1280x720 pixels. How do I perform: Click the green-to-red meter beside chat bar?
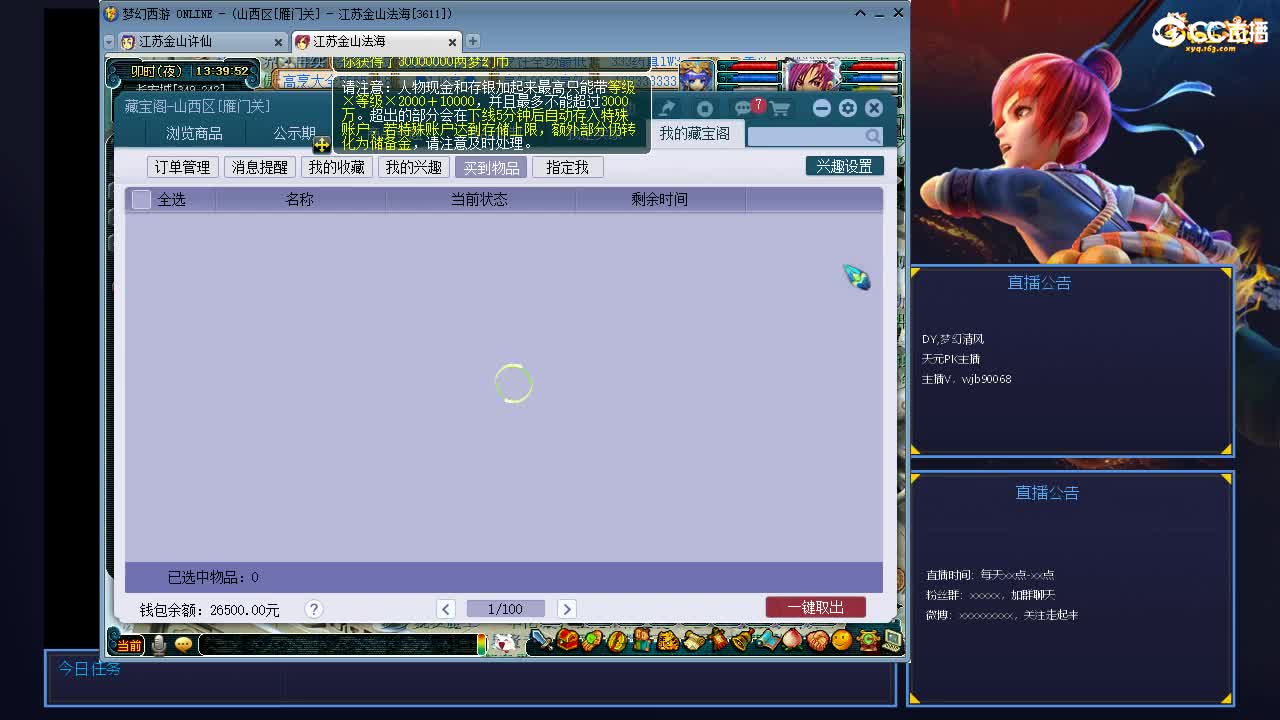click(x=482, y=645)
